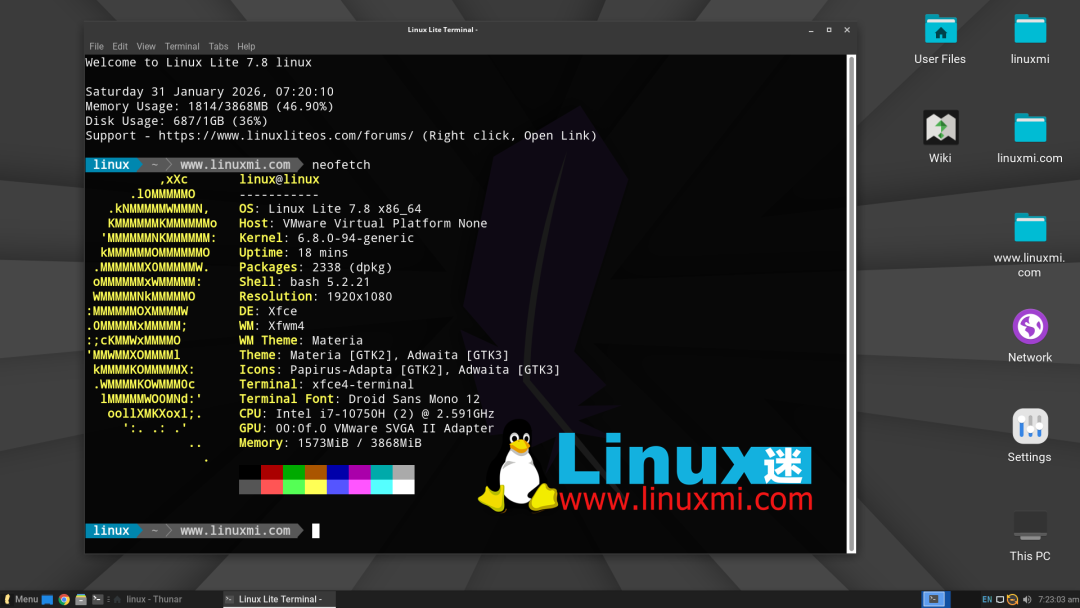Image resolution: width=1080 pixels, height=608 pixels.
Task: Mute audio using the speaker tray icon
Action: 1027,598
